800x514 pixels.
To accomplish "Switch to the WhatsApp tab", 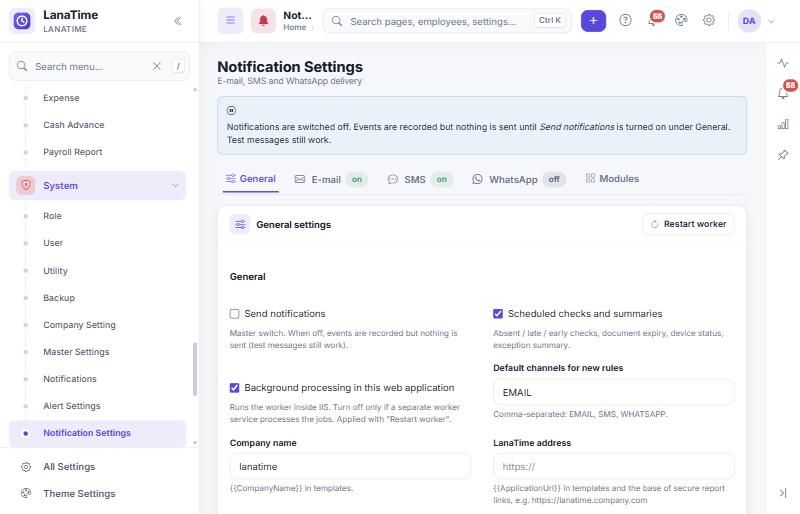I will [x=518, y=180].
